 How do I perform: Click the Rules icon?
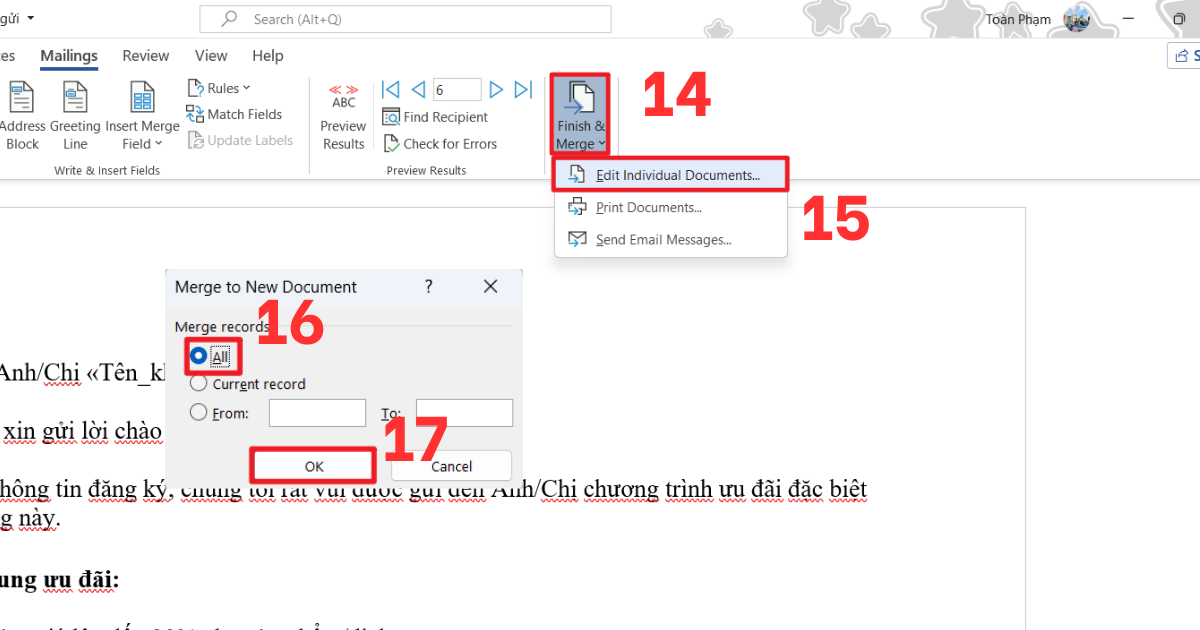click(195, 88)
